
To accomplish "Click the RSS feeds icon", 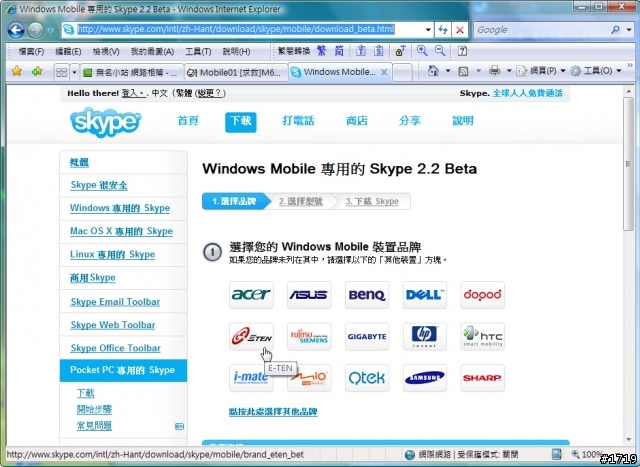I will point(463,71).
